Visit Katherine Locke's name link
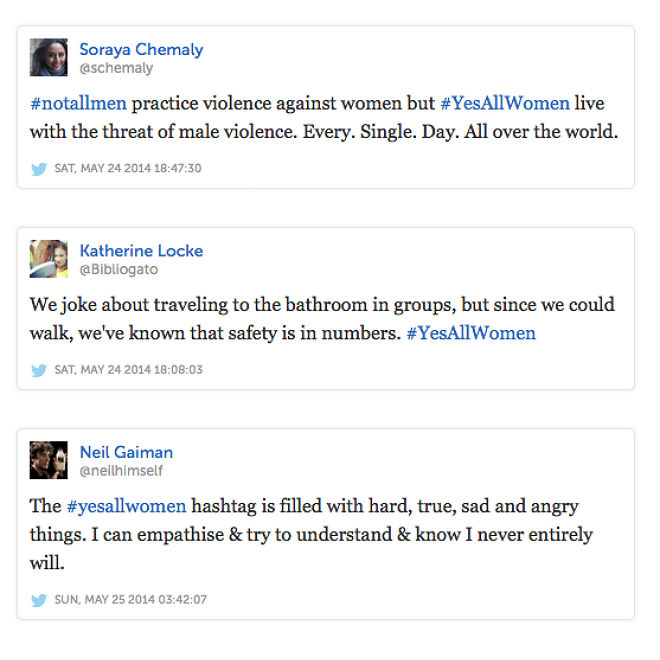Screen dimensions: 660x660 click(141, 251)
